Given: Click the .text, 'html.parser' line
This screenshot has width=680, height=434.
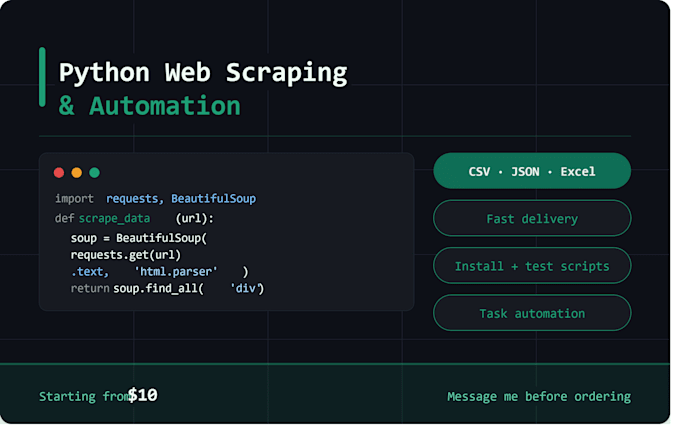Looking at the screenshot, I should coord(160,272).
